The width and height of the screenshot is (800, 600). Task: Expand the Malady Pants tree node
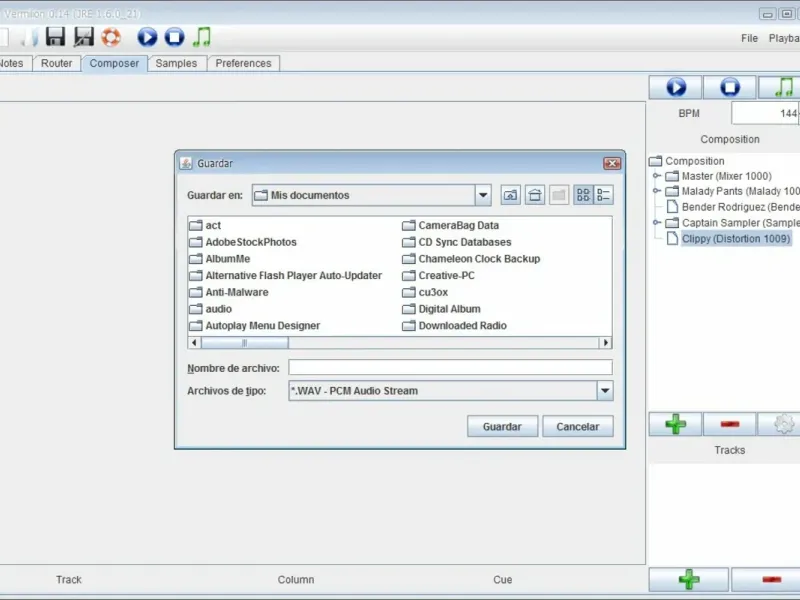point(657,191)
